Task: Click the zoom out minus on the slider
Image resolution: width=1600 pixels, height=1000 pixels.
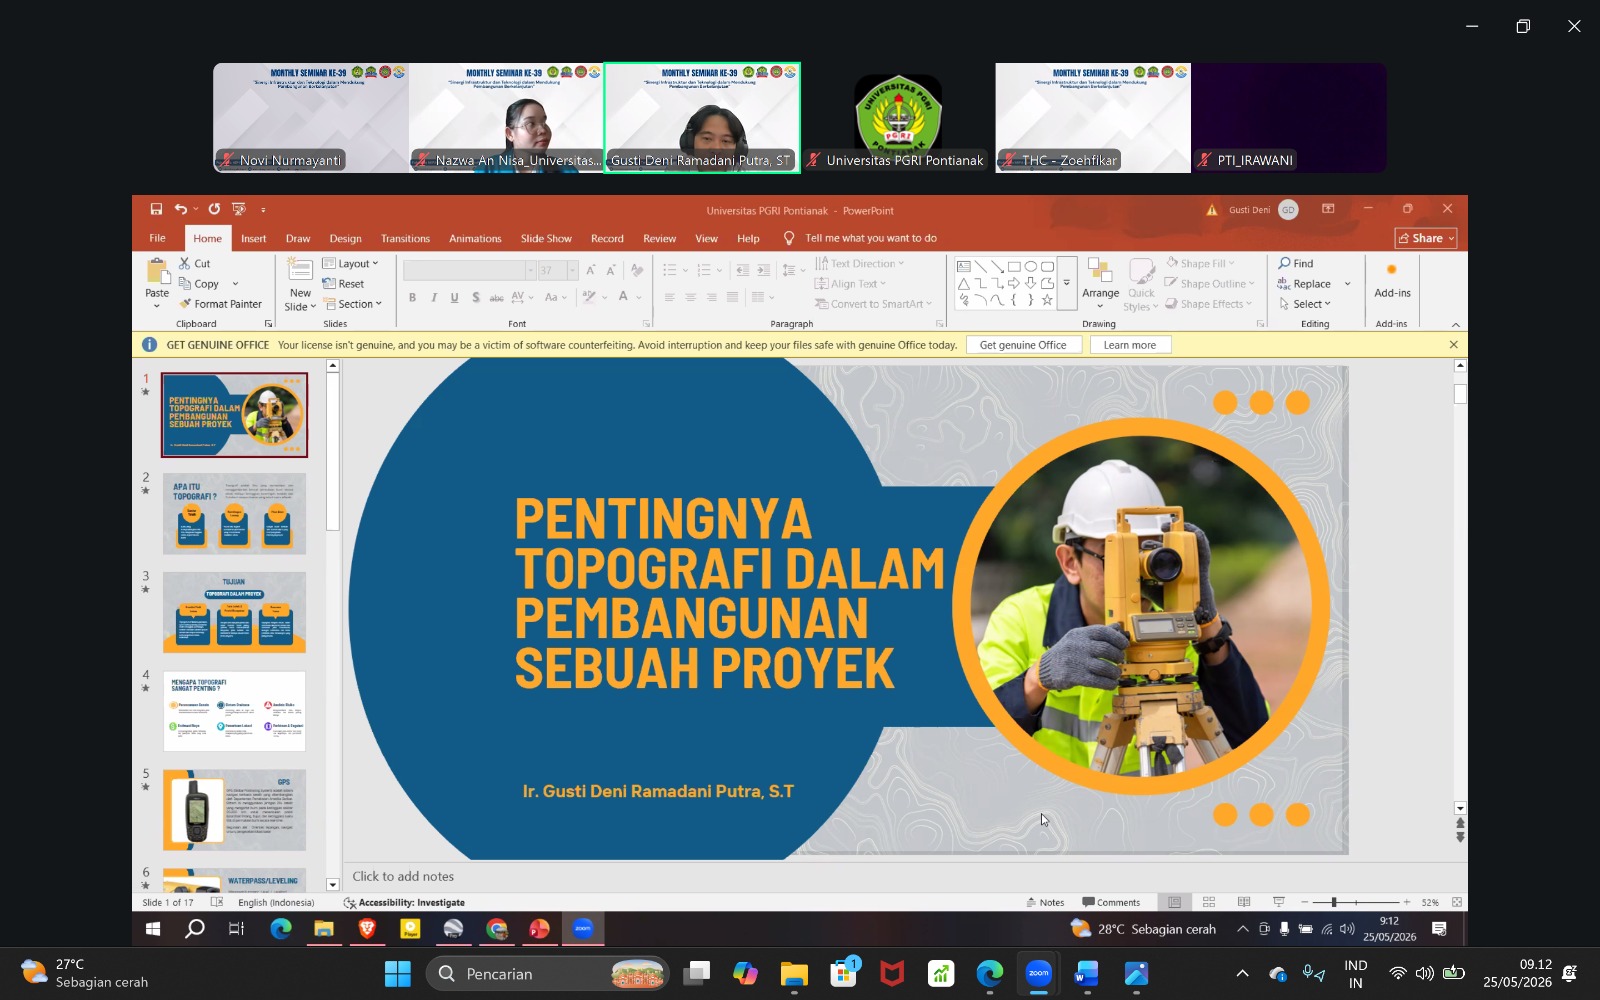Action: 1305,902
